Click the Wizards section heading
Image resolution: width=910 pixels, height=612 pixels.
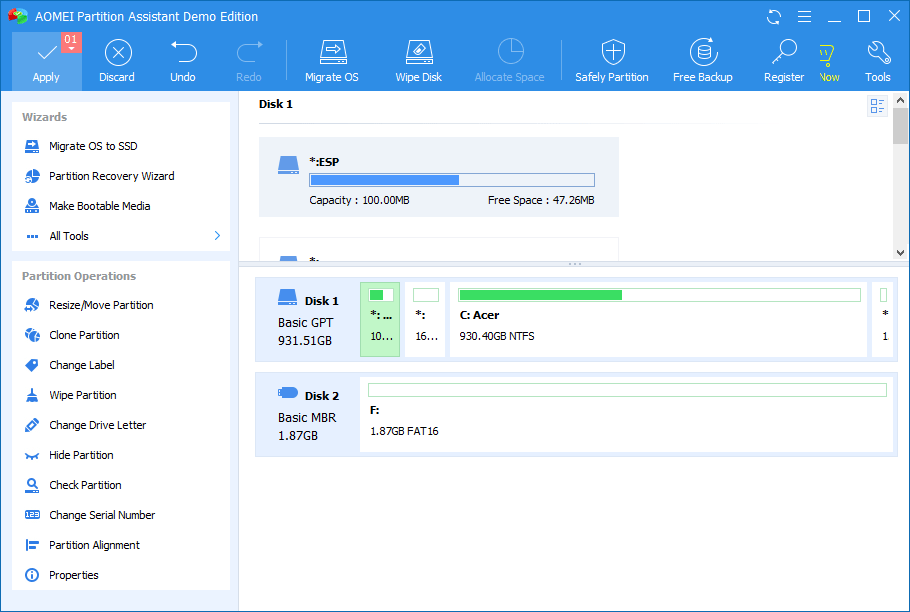[45, 117]
